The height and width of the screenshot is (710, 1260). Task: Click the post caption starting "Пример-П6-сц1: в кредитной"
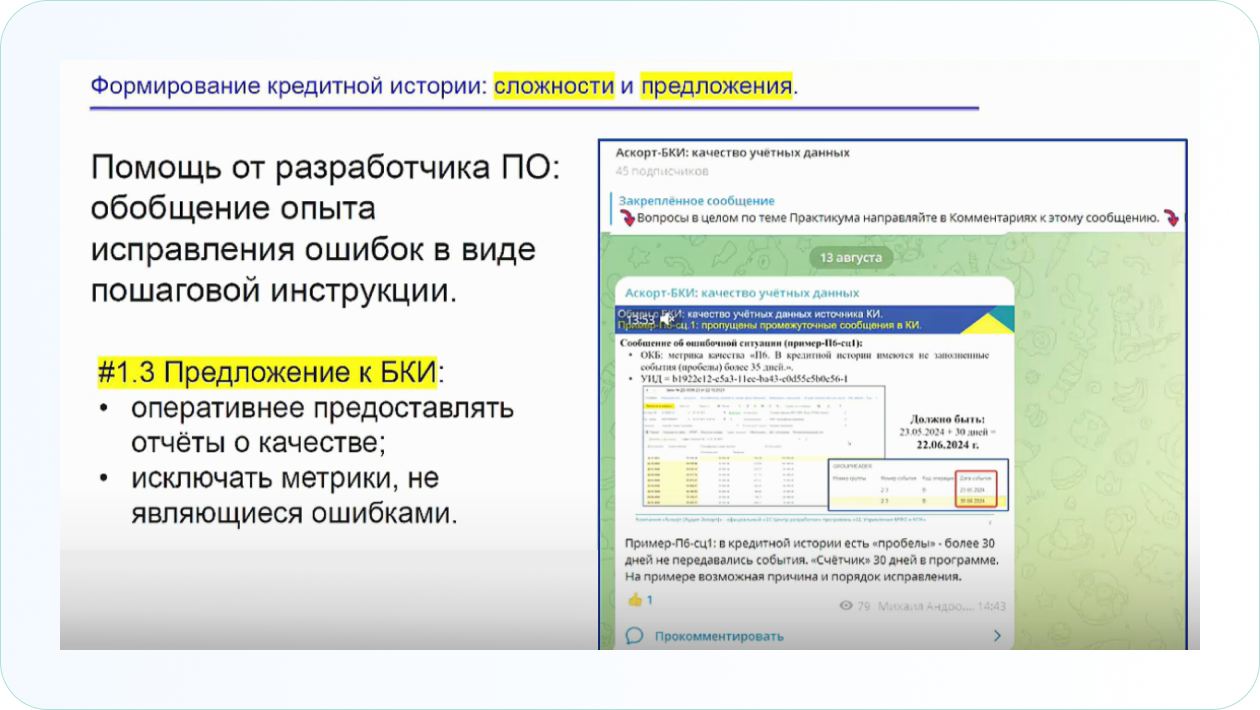tap(812, 559)
